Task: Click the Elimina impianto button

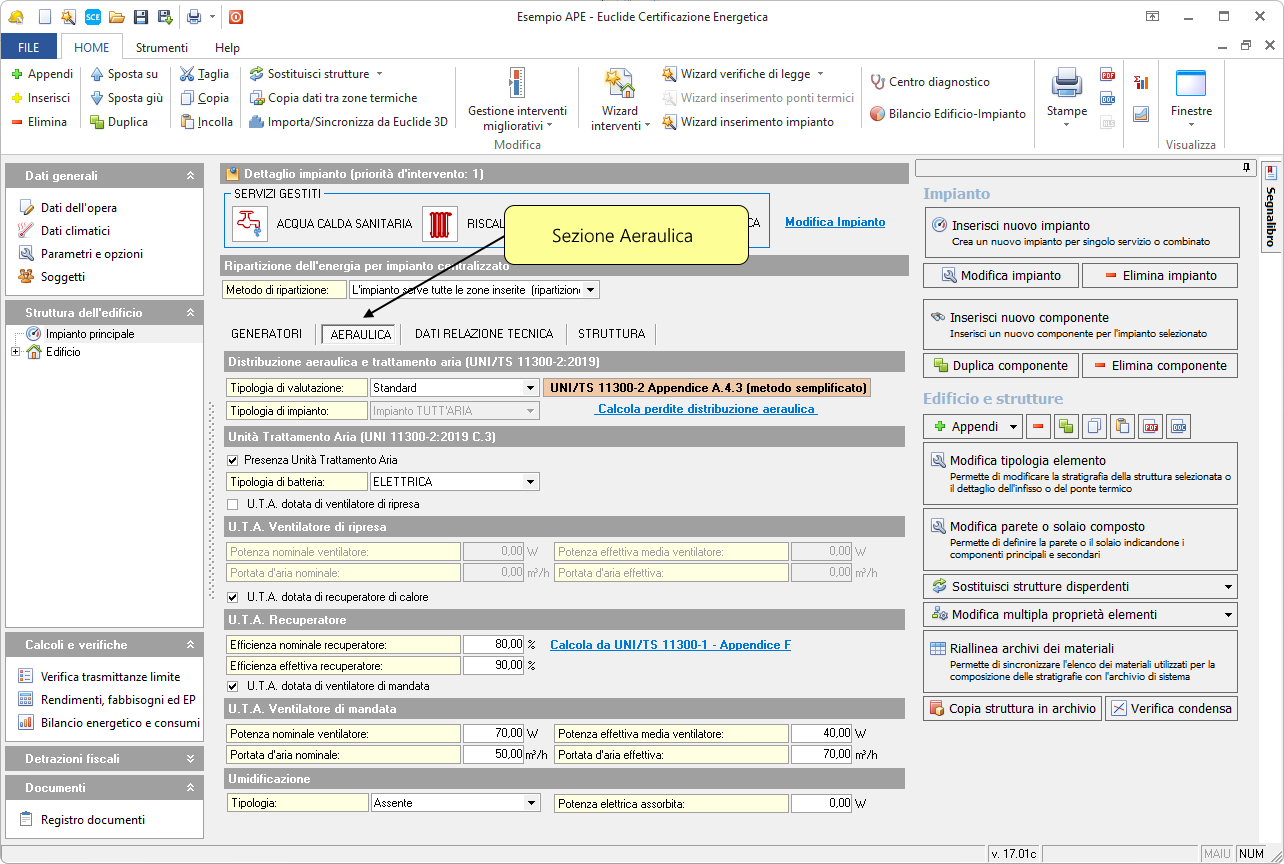Action: click(x=1160, y=275)
